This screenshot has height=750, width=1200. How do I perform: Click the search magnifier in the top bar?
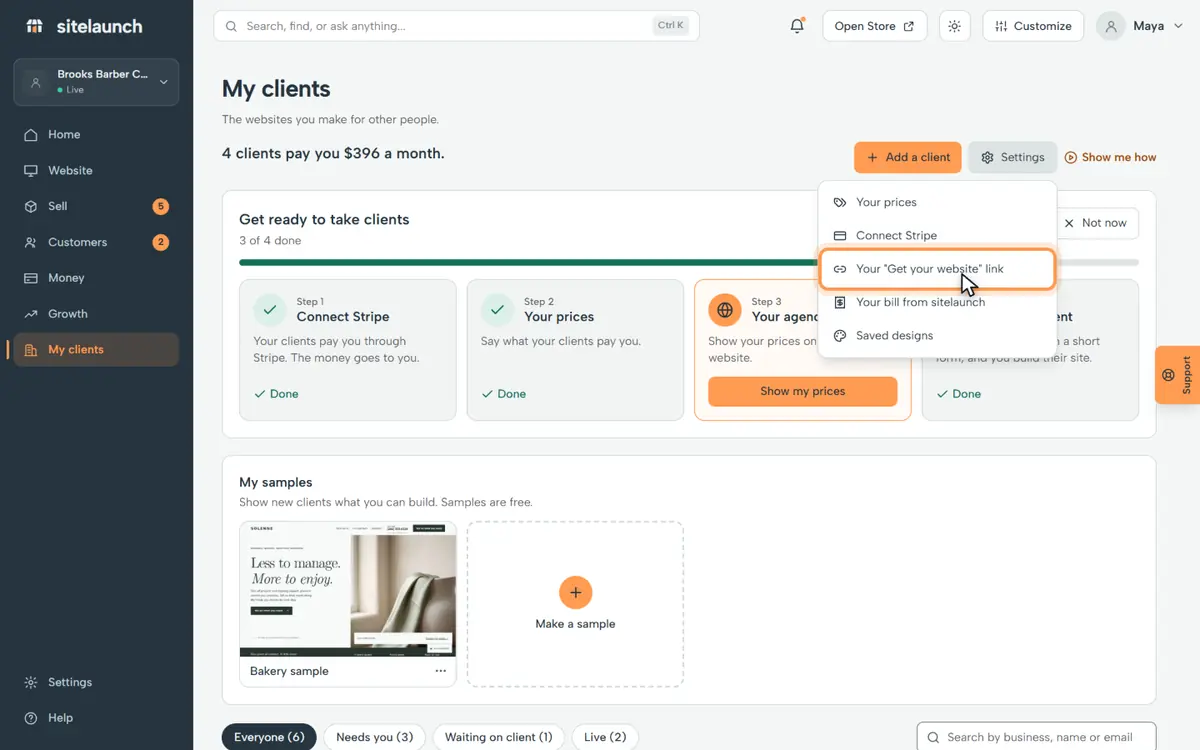tap(232, 26)
